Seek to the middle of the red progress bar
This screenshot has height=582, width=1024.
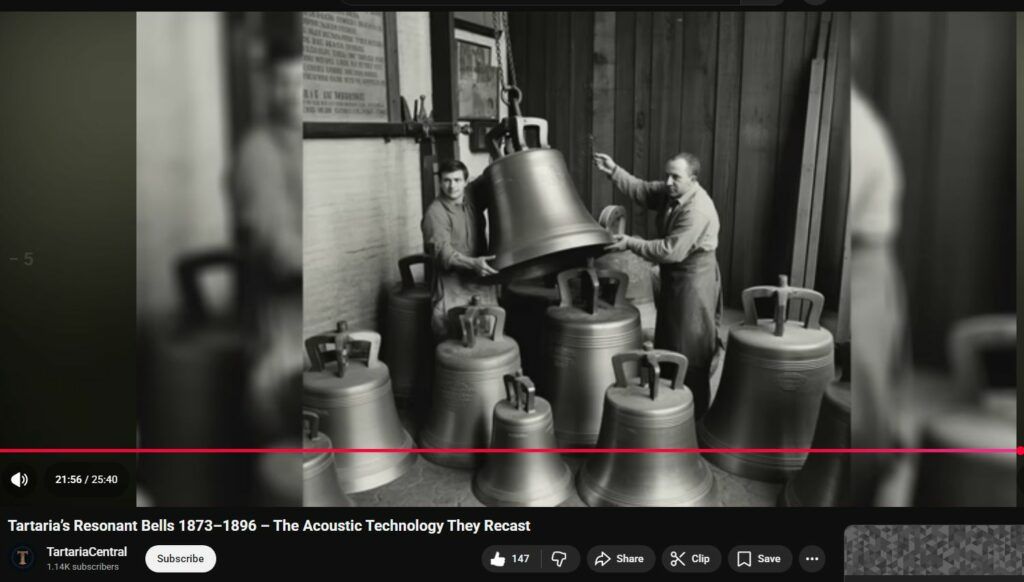point(510,451)
